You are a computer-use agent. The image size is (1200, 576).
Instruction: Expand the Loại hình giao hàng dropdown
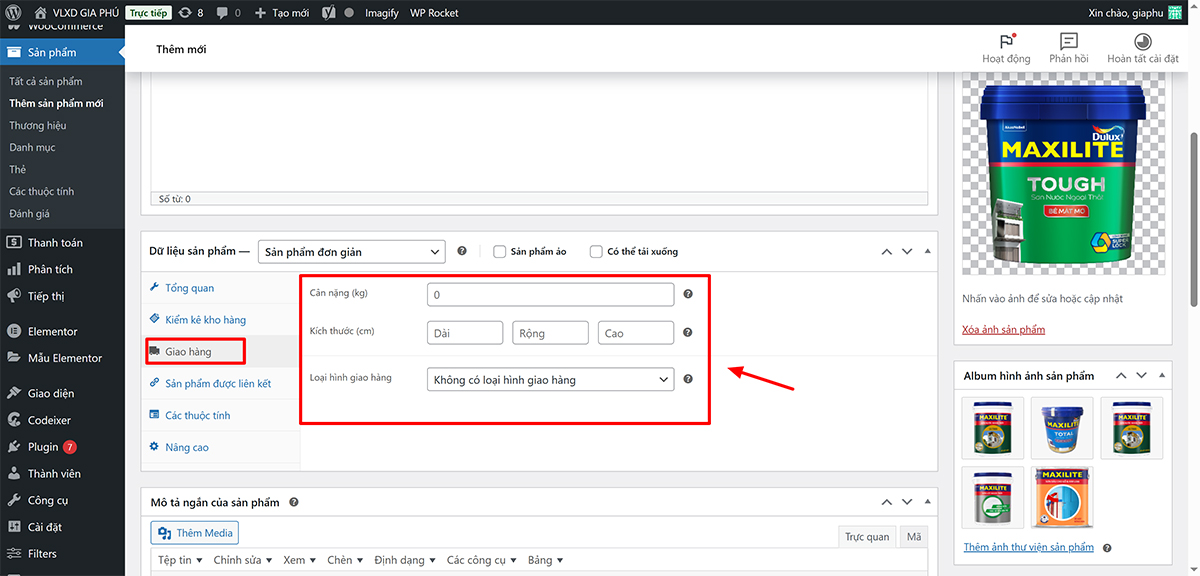pos(550,380)
